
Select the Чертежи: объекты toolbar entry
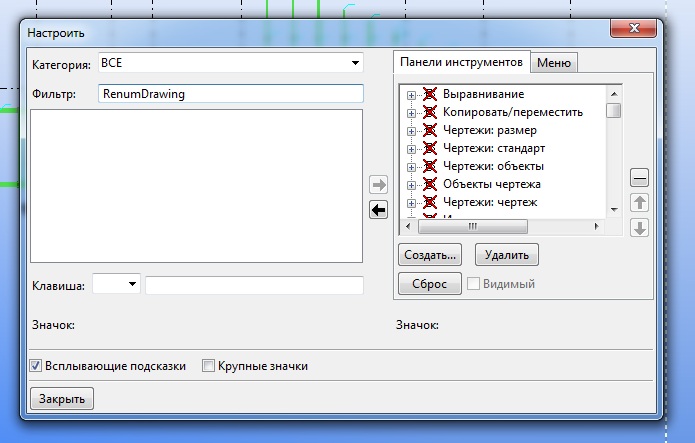click(493, 166)
